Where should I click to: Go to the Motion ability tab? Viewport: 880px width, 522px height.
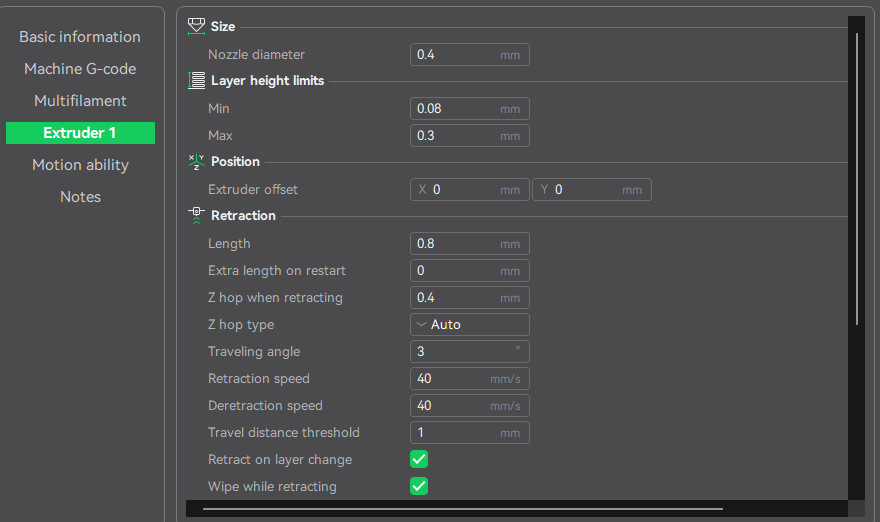[80, 165]
